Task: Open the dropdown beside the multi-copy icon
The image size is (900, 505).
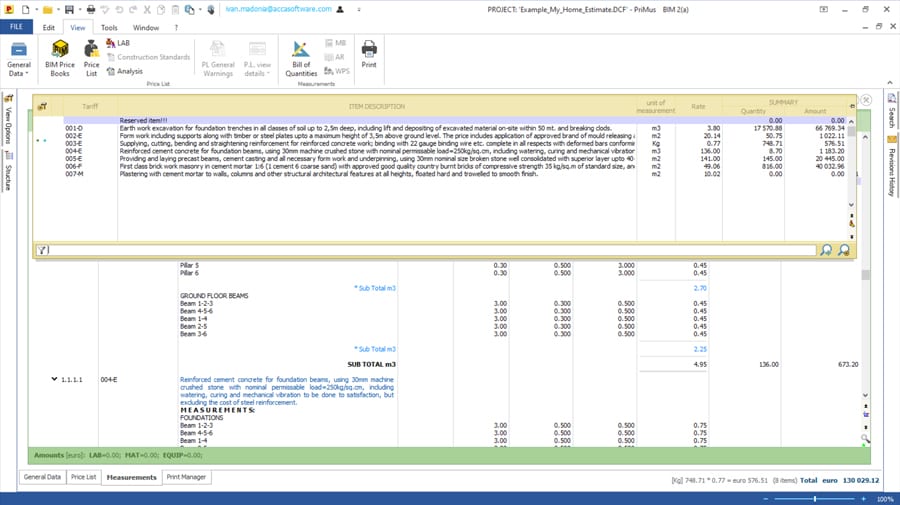Action: coord(200,9)
